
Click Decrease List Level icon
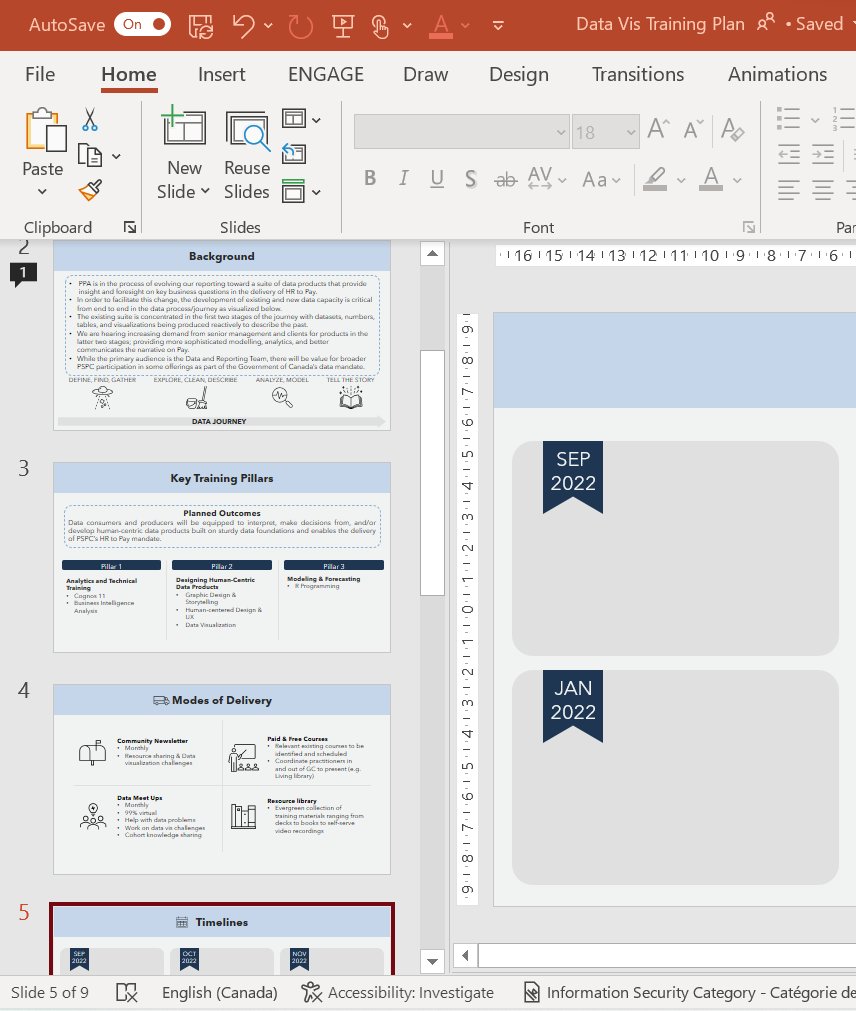(788, 154)
